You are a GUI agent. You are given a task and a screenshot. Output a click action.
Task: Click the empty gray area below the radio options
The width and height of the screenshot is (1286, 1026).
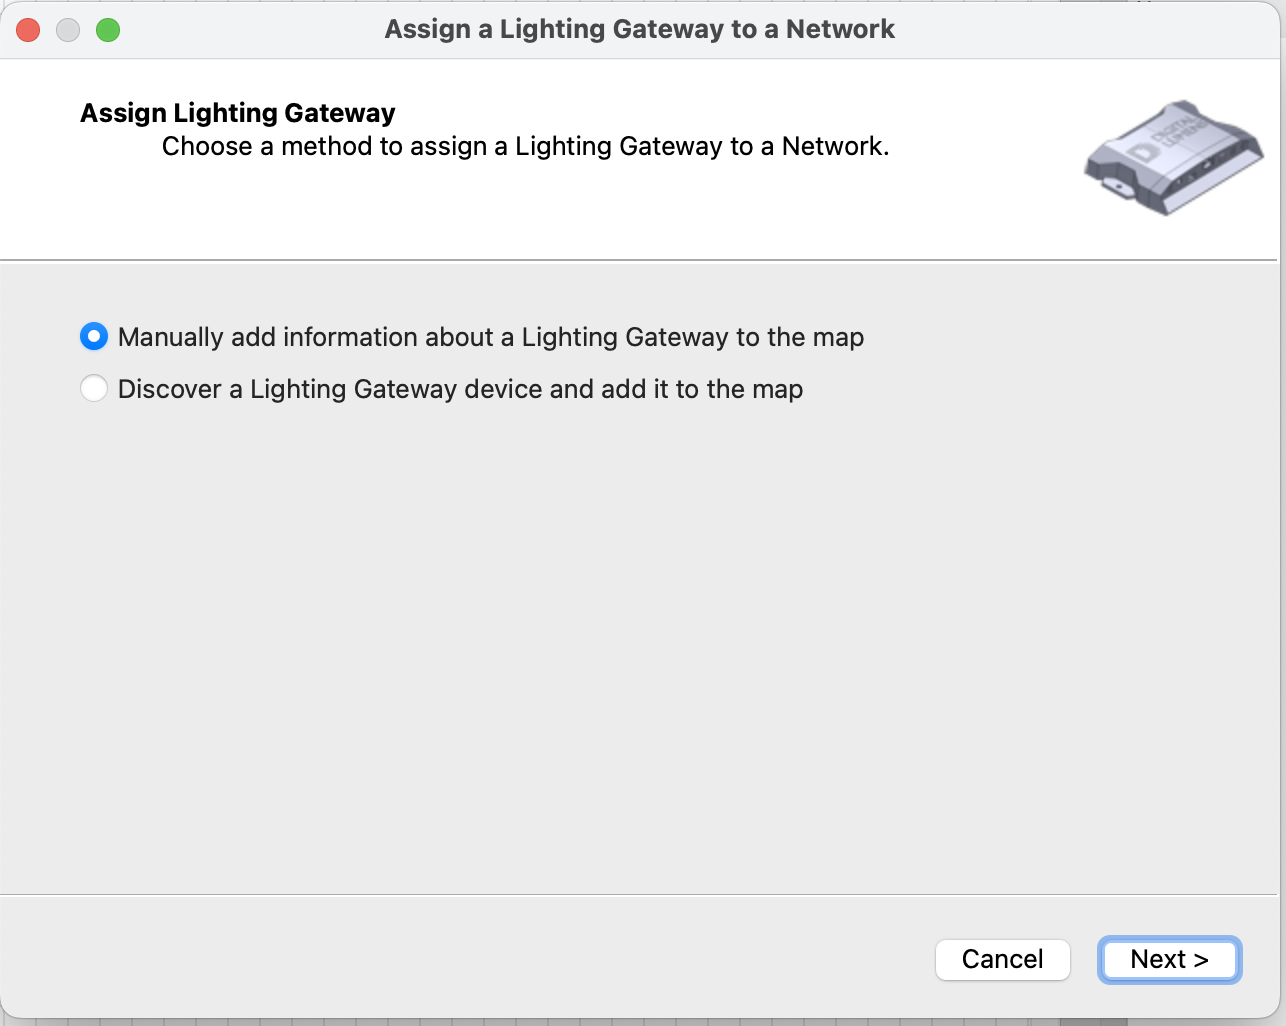coord(640,650)
